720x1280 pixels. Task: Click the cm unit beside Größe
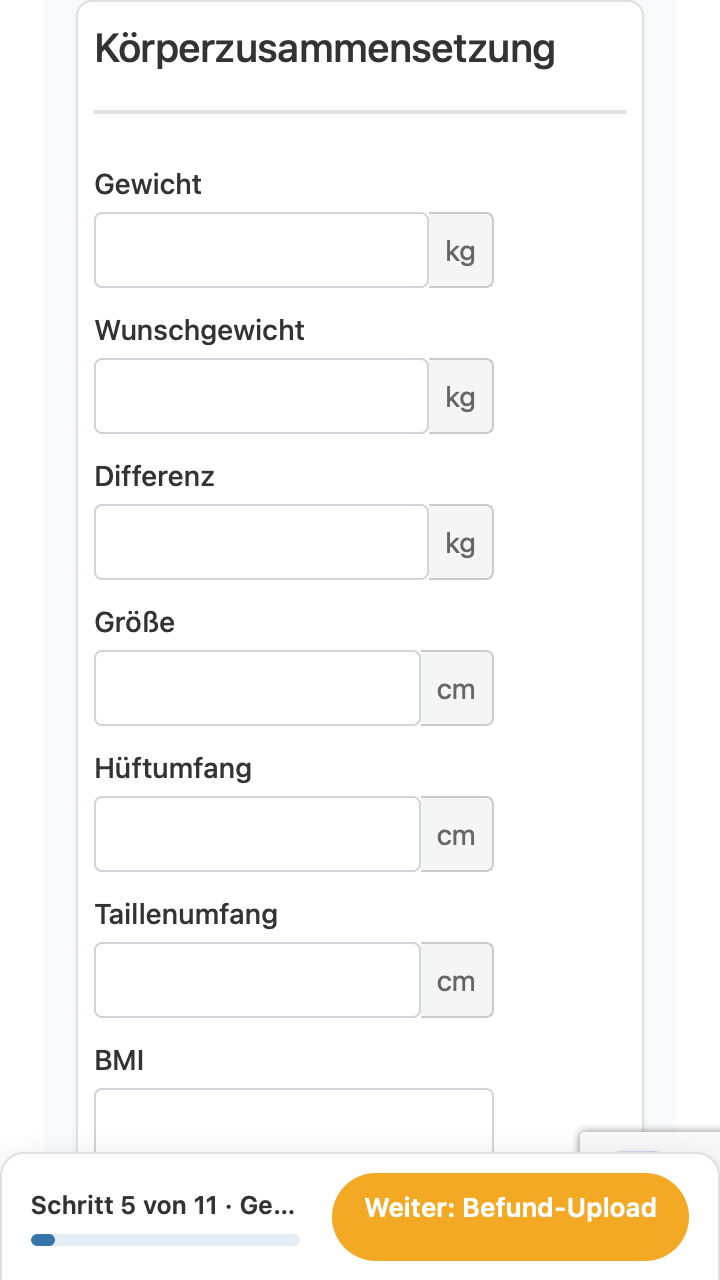click(x=456, y=688)
